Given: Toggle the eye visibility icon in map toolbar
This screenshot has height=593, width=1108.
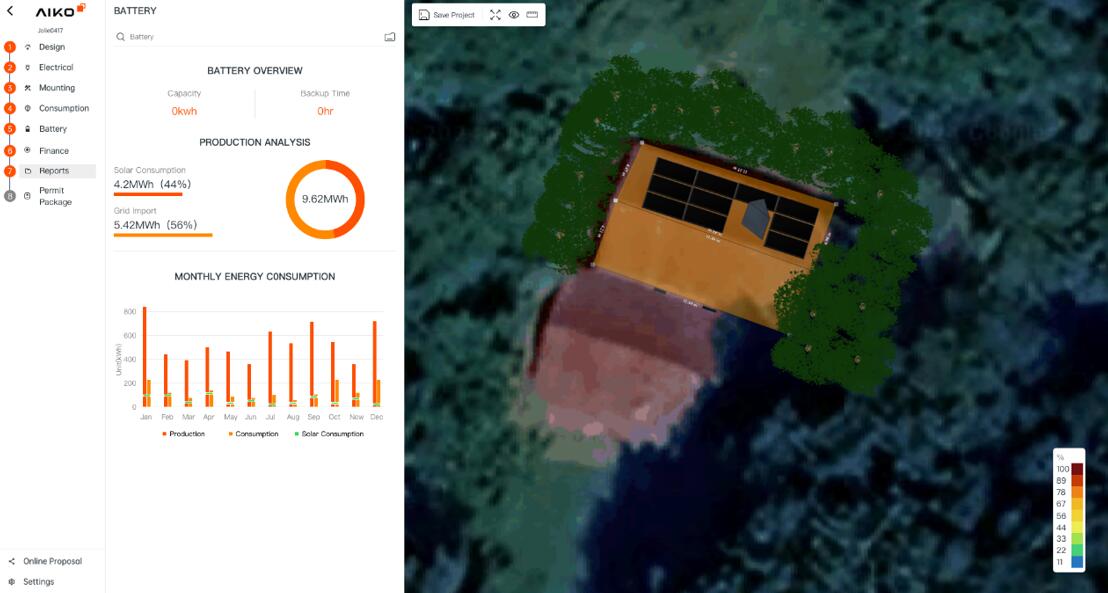Looking at the screenshot, I should [x=514, y=15].
